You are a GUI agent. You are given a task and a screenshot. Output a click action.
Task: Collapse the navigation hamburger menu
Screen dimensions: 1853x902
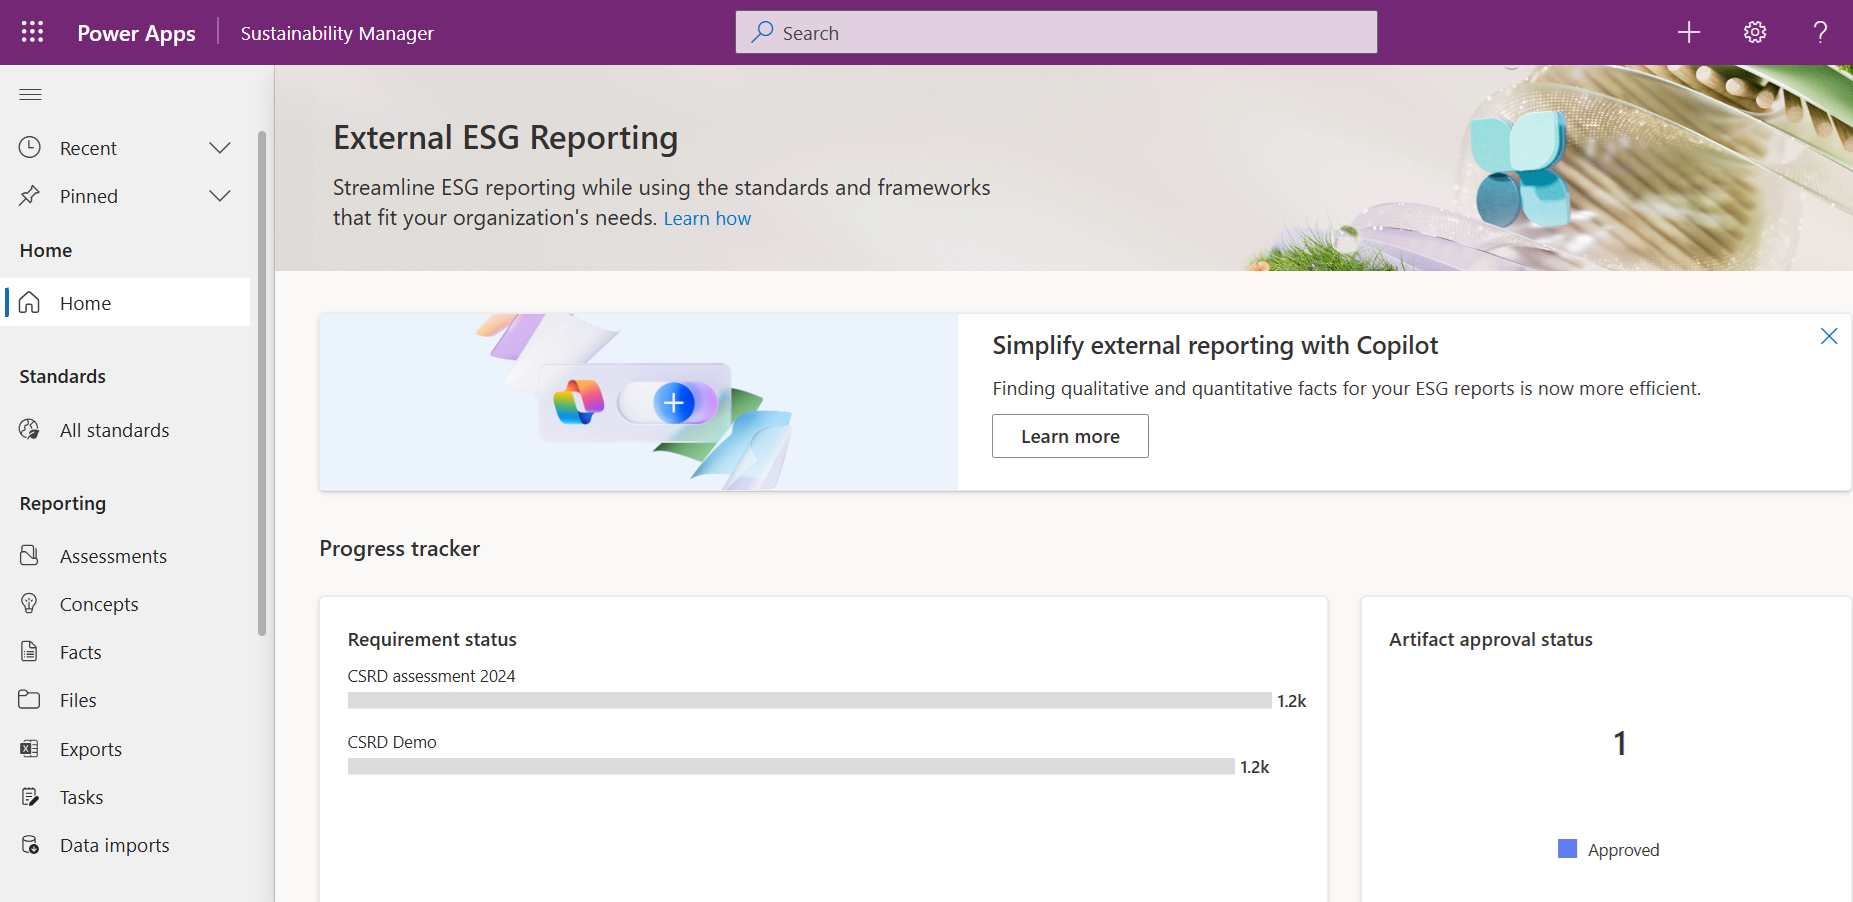point(31,94)
